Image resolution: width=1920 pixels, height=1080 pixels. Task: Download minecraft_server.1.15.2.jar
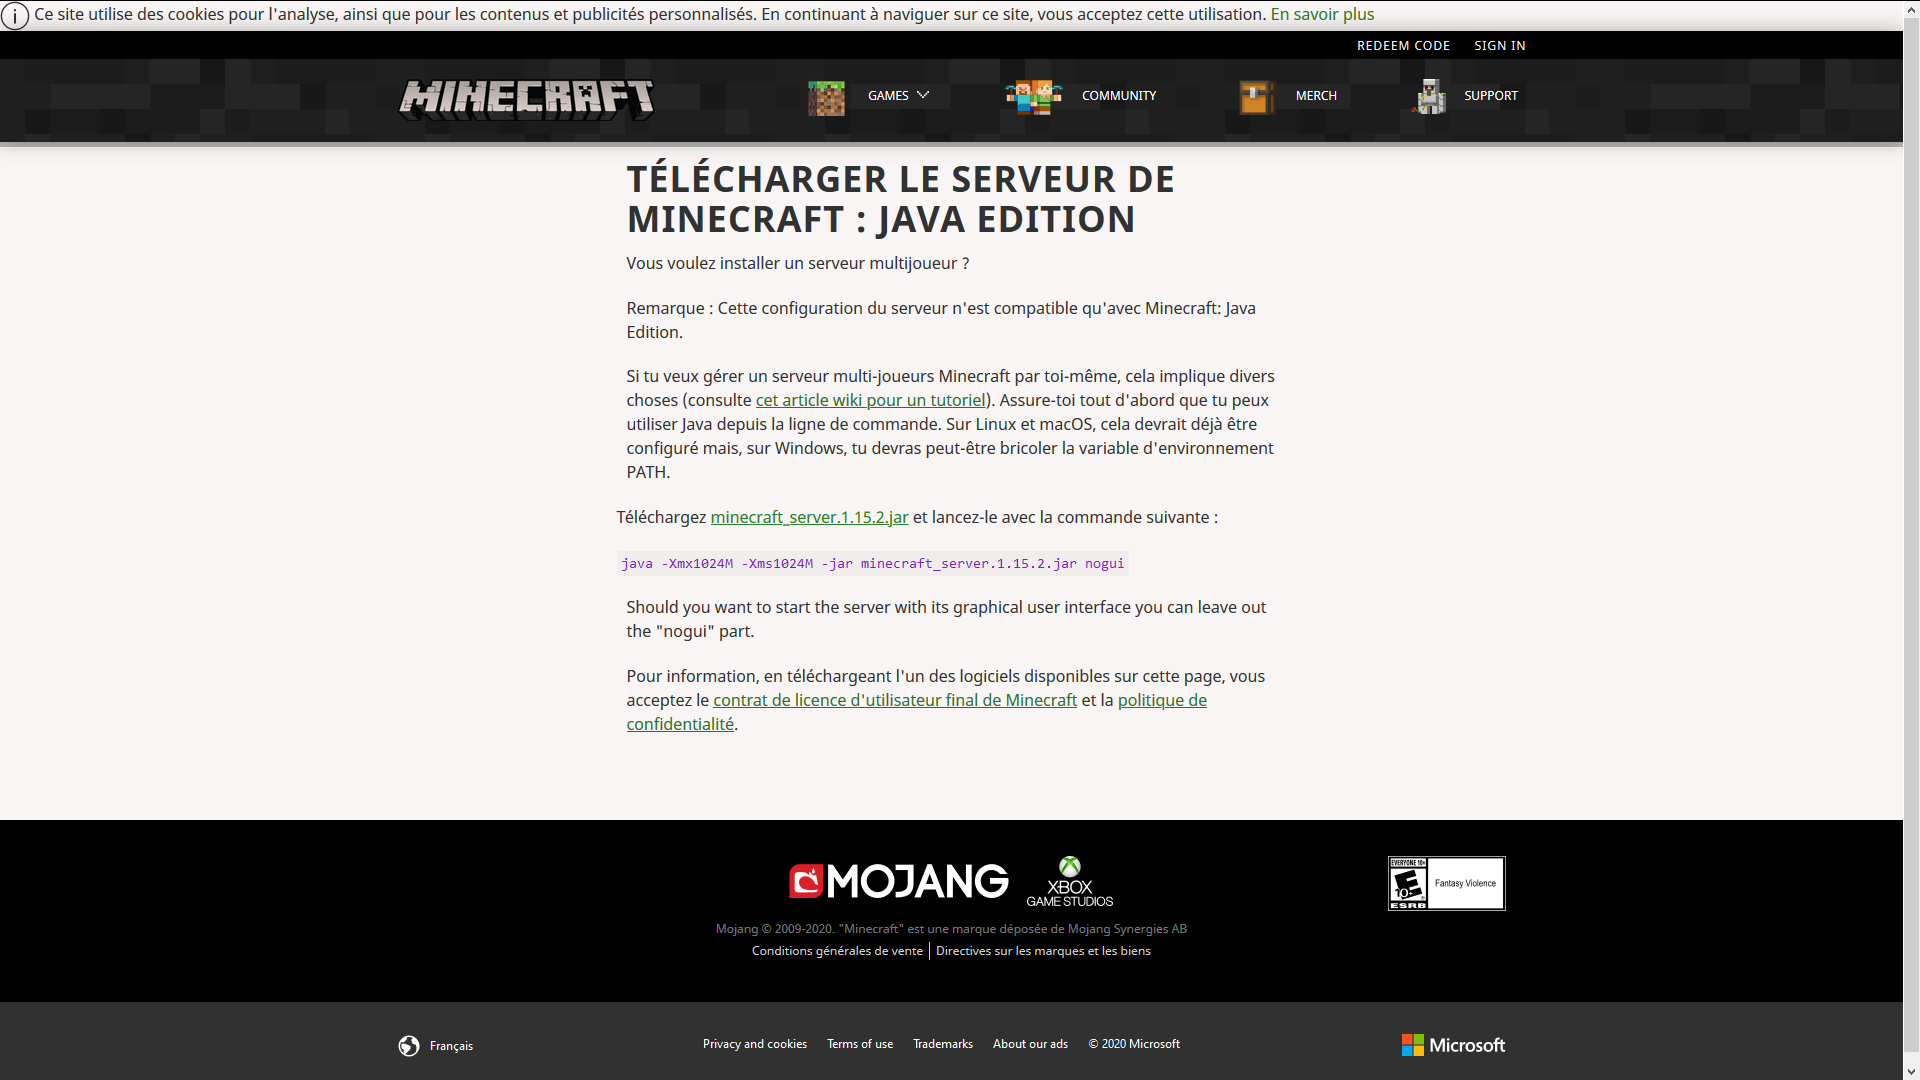(809, 517)
